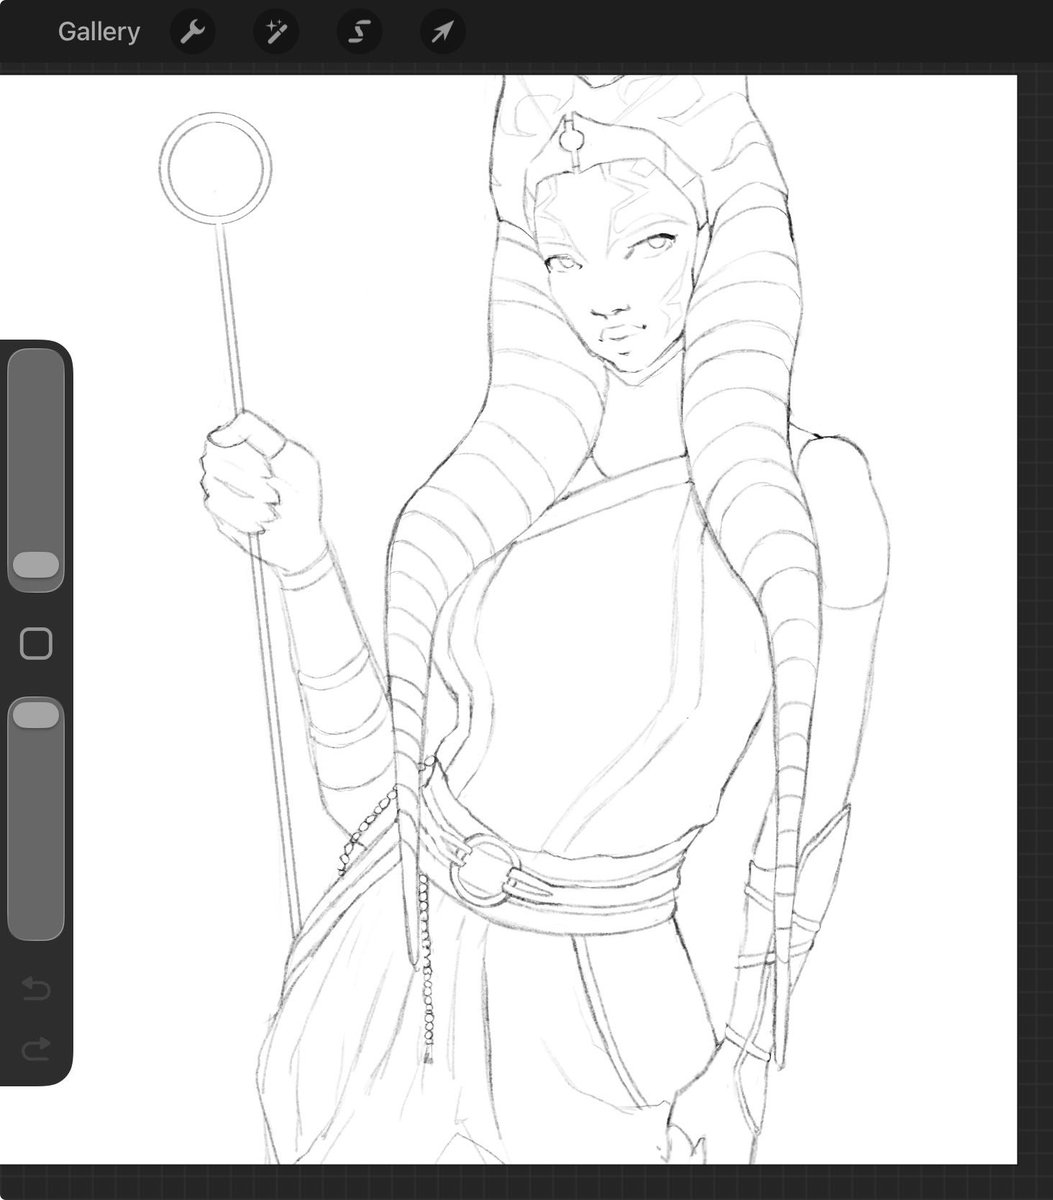Screen dimensions: 1053x1200
Task: Open the Adjustments magic wand menu
Action: [275, 32]
